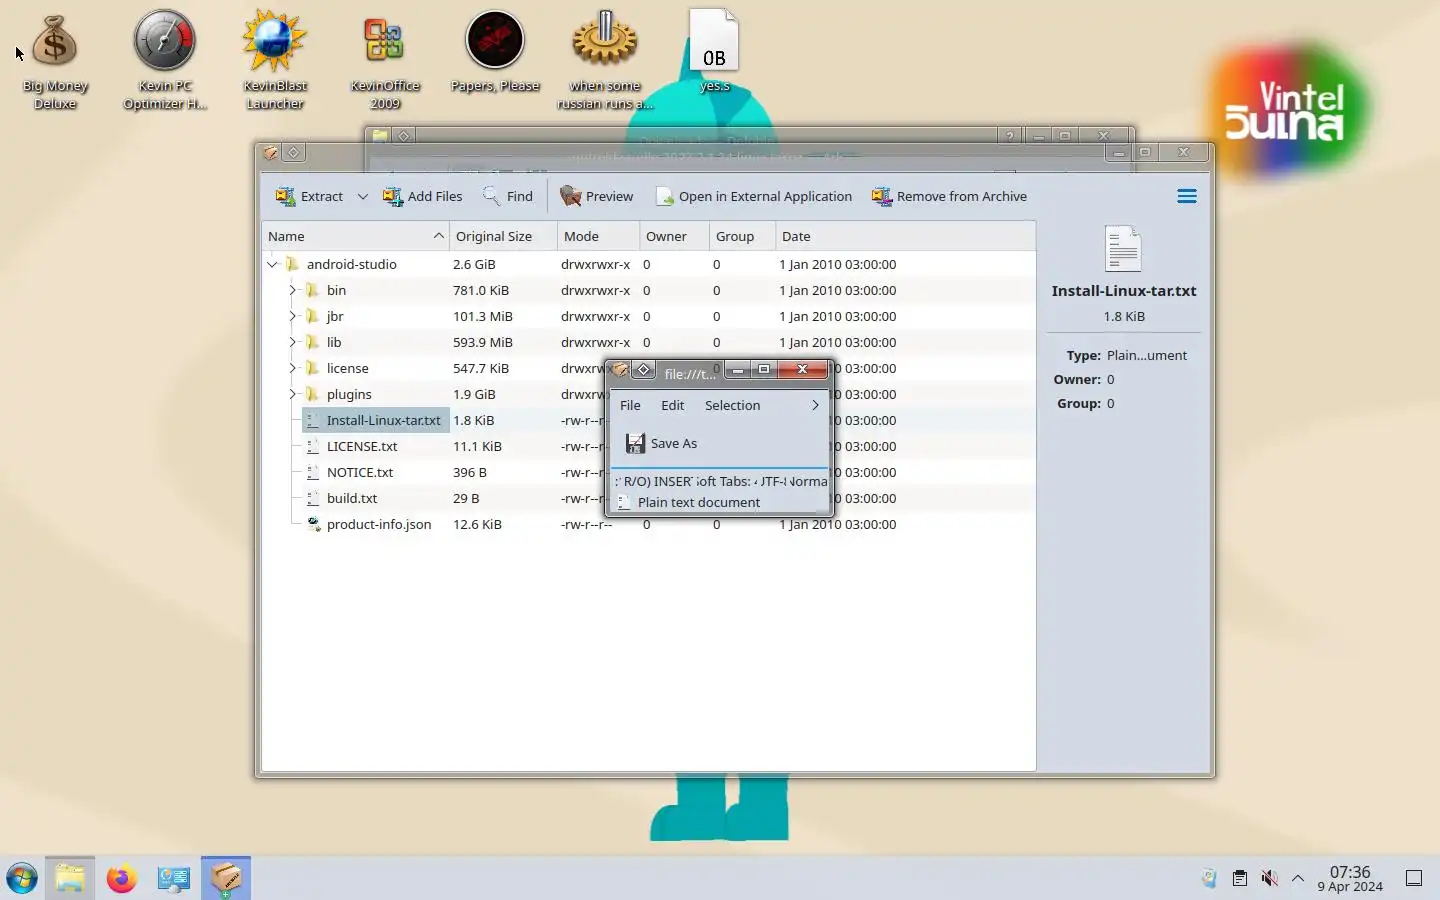Screen dimensions: 1440x900
Task: Click the Vintel Suina desktop widget
Action: coord(1287,110)
